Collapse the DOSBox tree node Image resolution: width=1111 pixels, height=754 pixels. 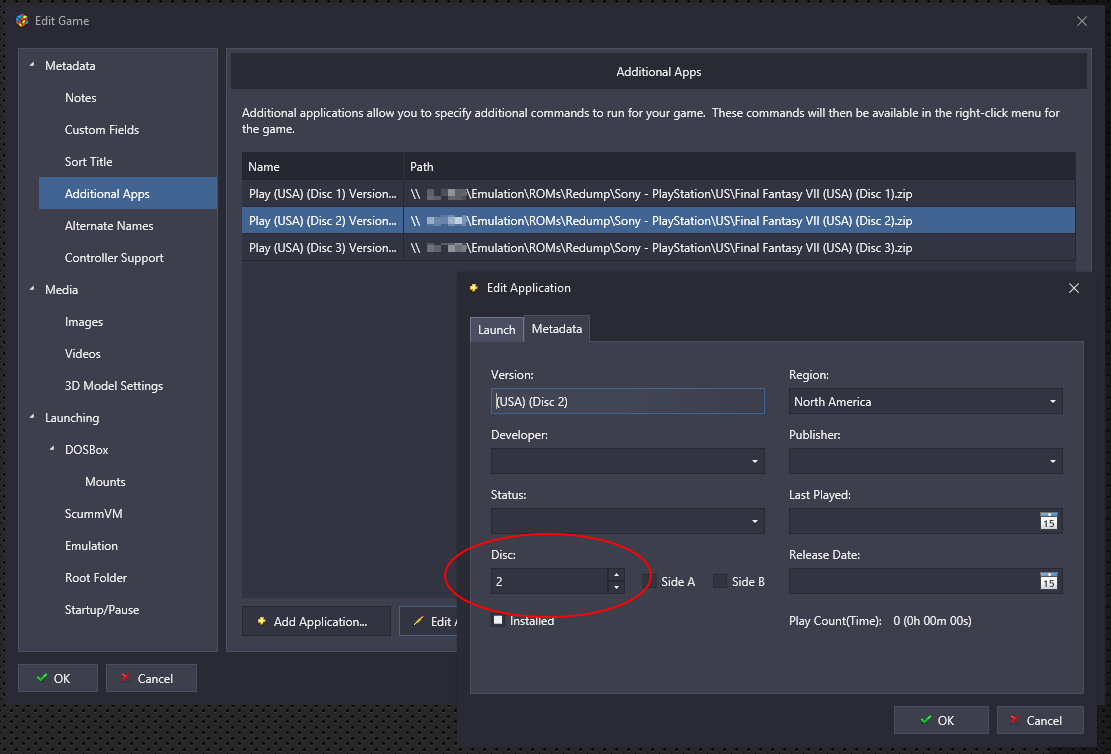coord(52,449)
